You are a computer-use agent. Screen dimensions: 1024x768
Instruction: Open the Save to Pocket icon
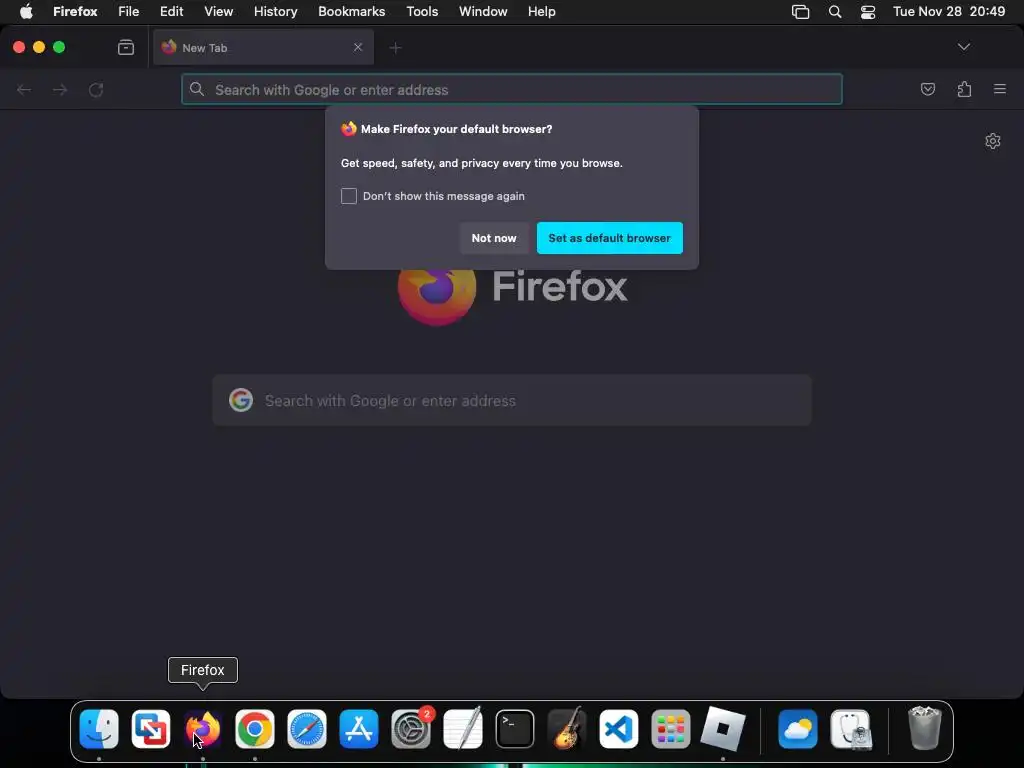coord(928,89)
